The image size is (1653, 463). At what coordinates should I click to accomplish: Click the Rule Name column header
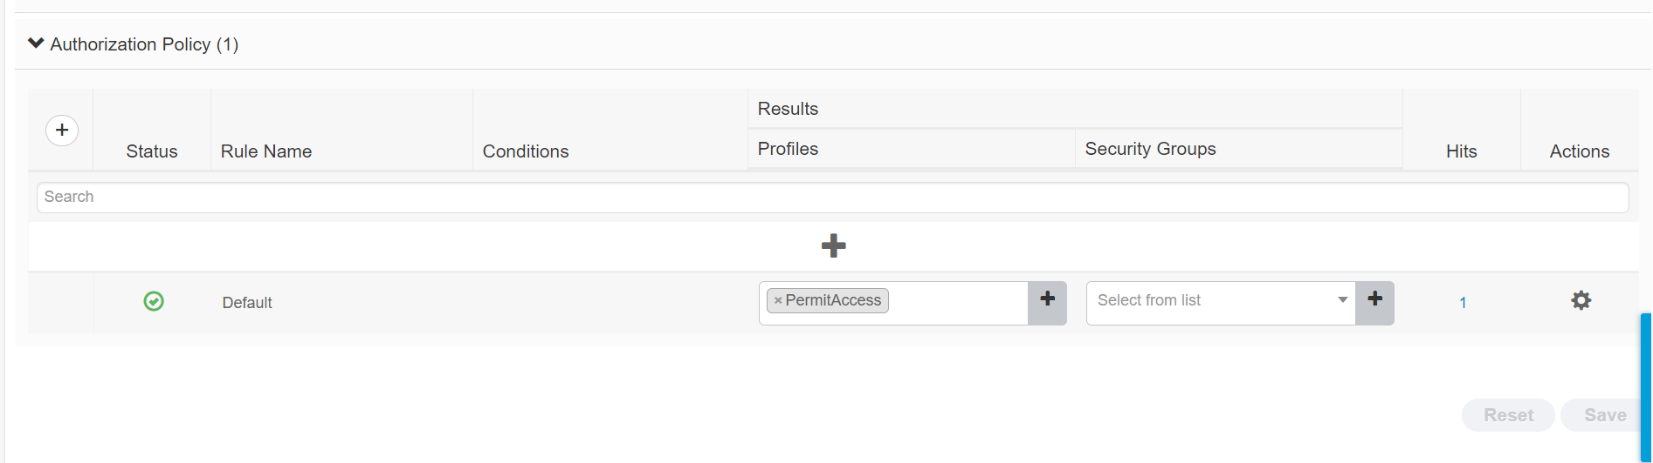tap(266, 151)
